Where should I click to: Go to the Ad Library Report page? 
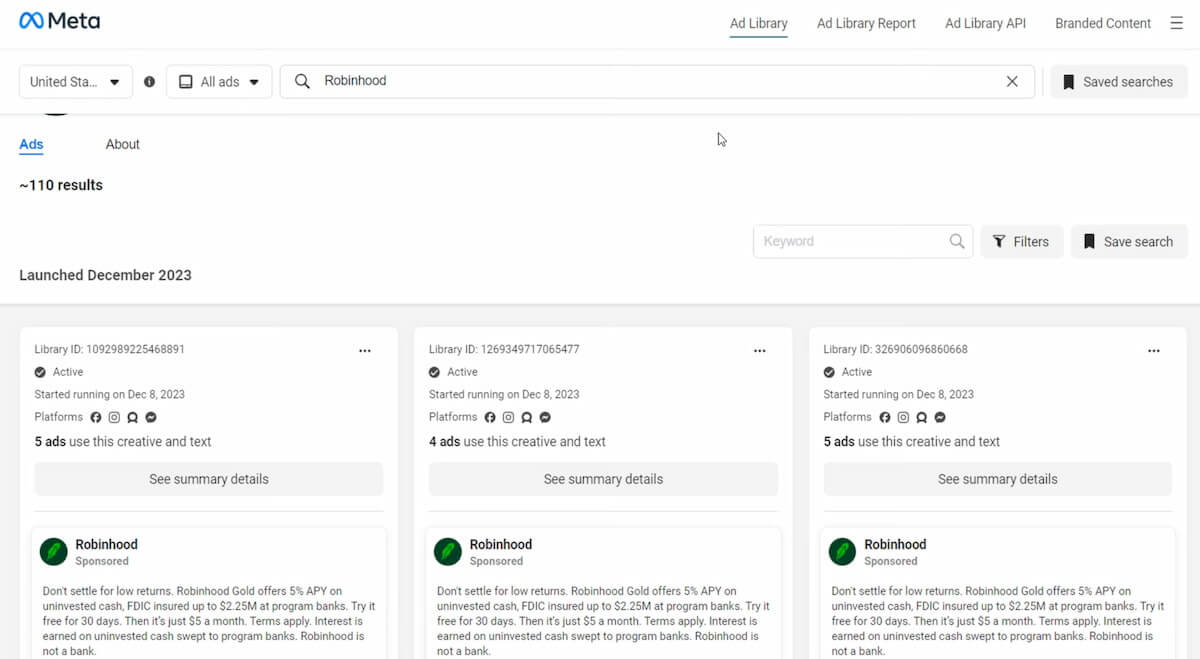click(x=866, y=23)
